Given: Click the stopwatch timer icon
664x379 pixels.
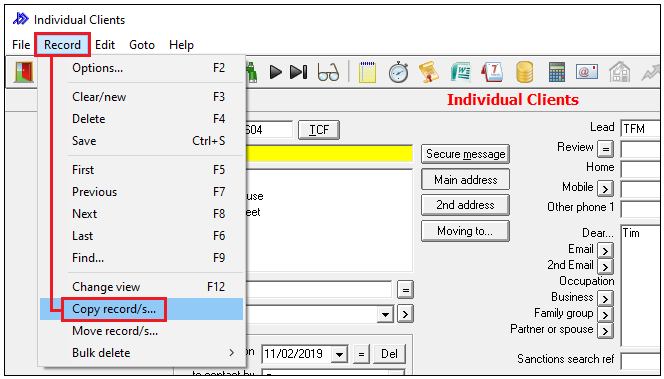Looking at the screenshot, I should (398, 72).
